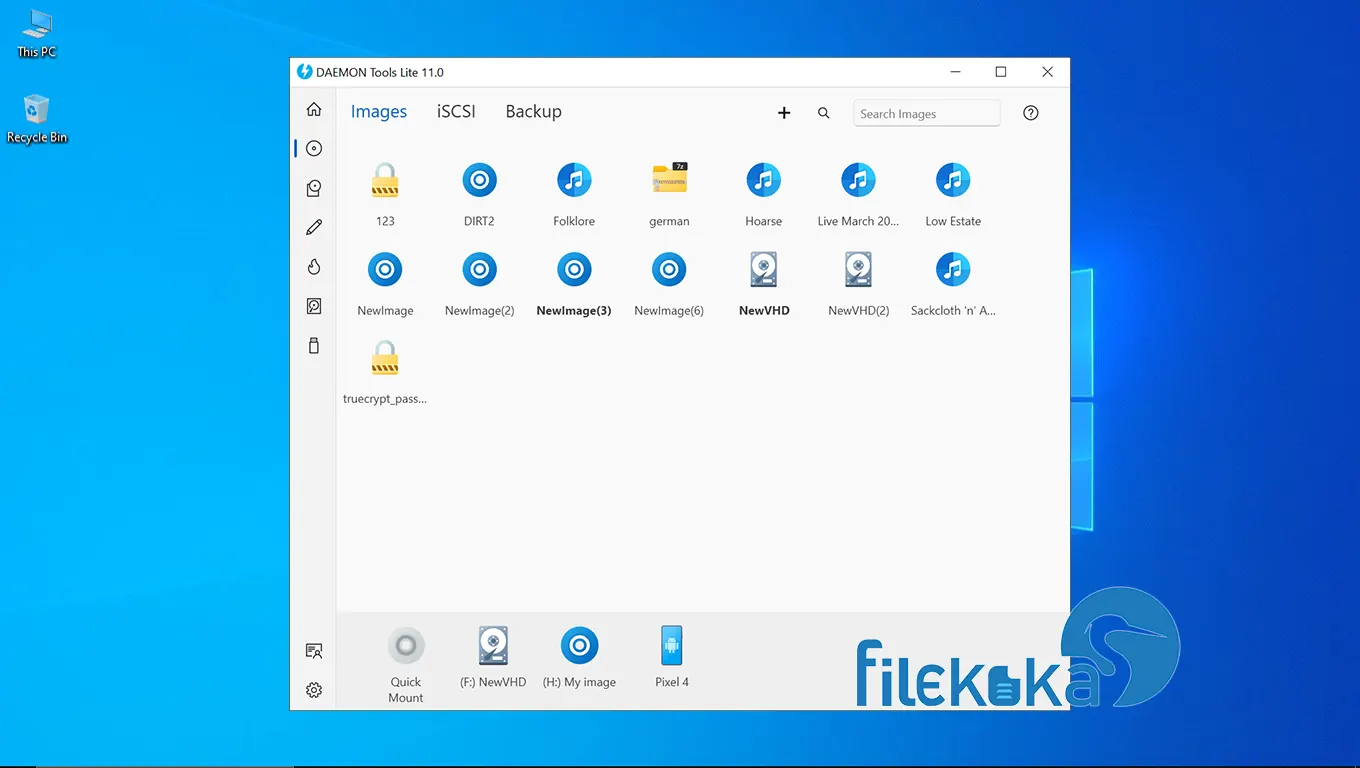The width and height of the screenshot is (1360, 768).
Task: Select the DIRT2 disc image
Action: (x=479, y=180)
